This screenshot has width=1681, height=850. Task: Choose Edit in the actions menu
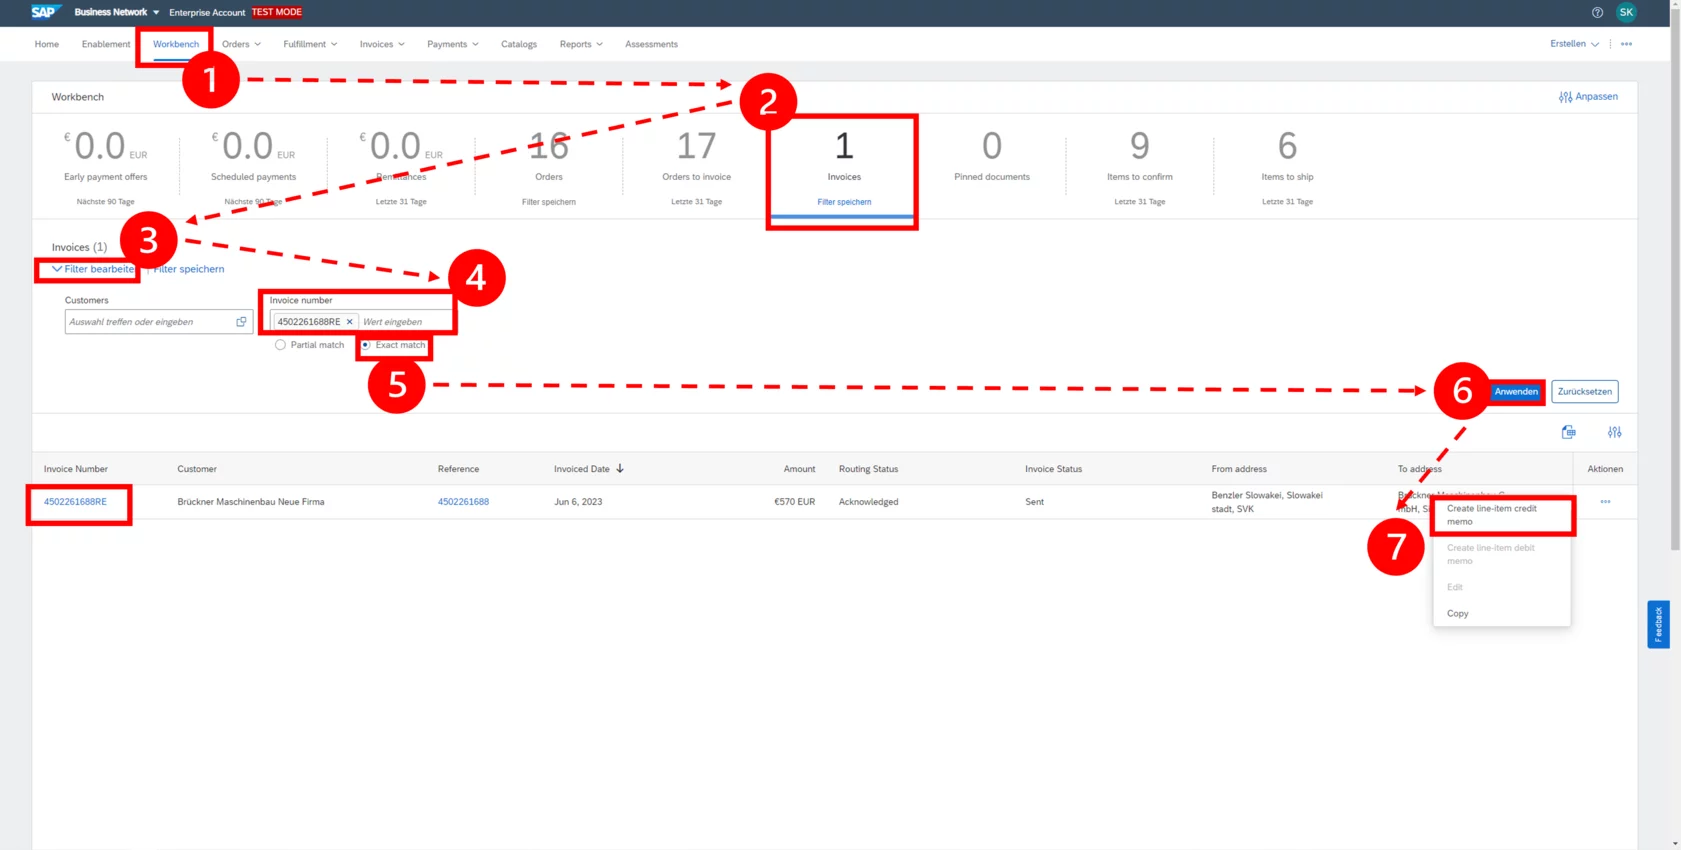pyautogui.click(x=1501, y=587)
